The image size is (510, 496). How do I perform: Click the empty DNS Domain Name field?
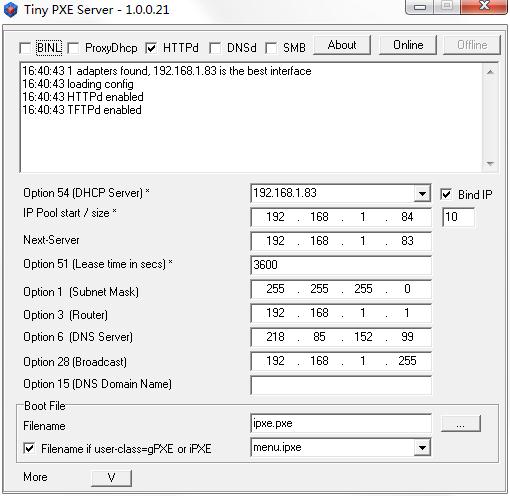point(341,385)
